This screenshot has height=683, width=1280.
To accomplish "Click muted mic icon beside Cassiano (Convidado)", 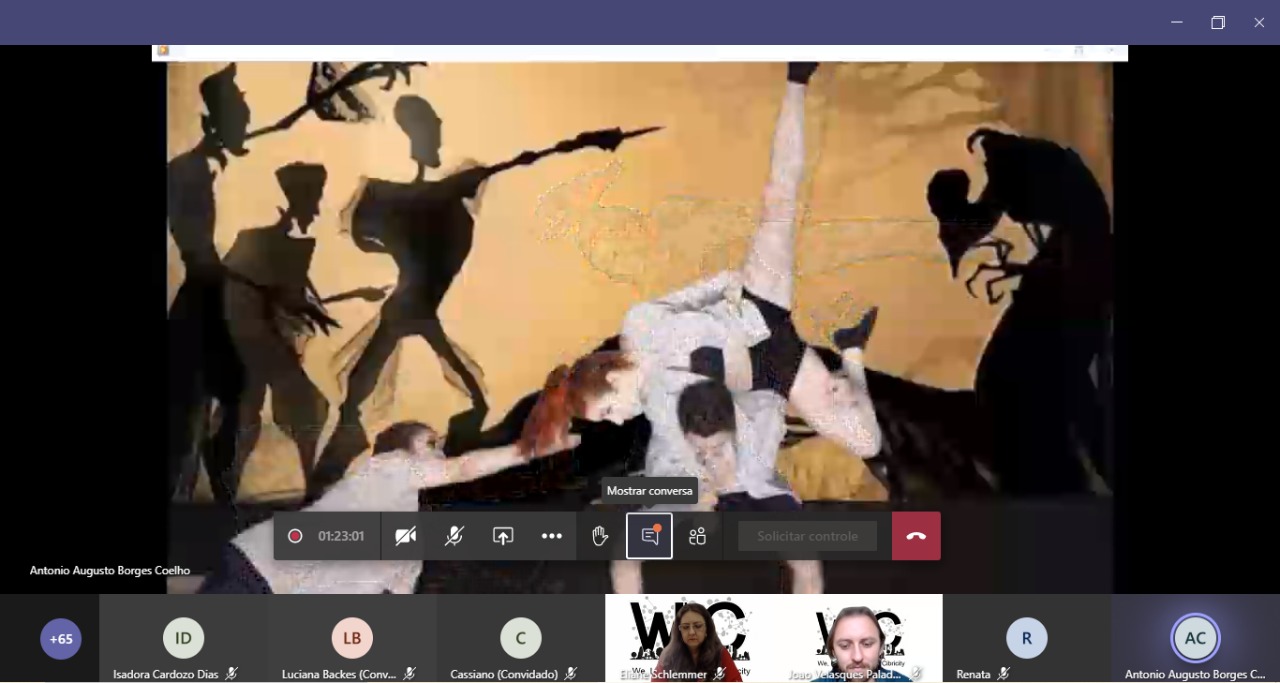I will tap(570, 674).
